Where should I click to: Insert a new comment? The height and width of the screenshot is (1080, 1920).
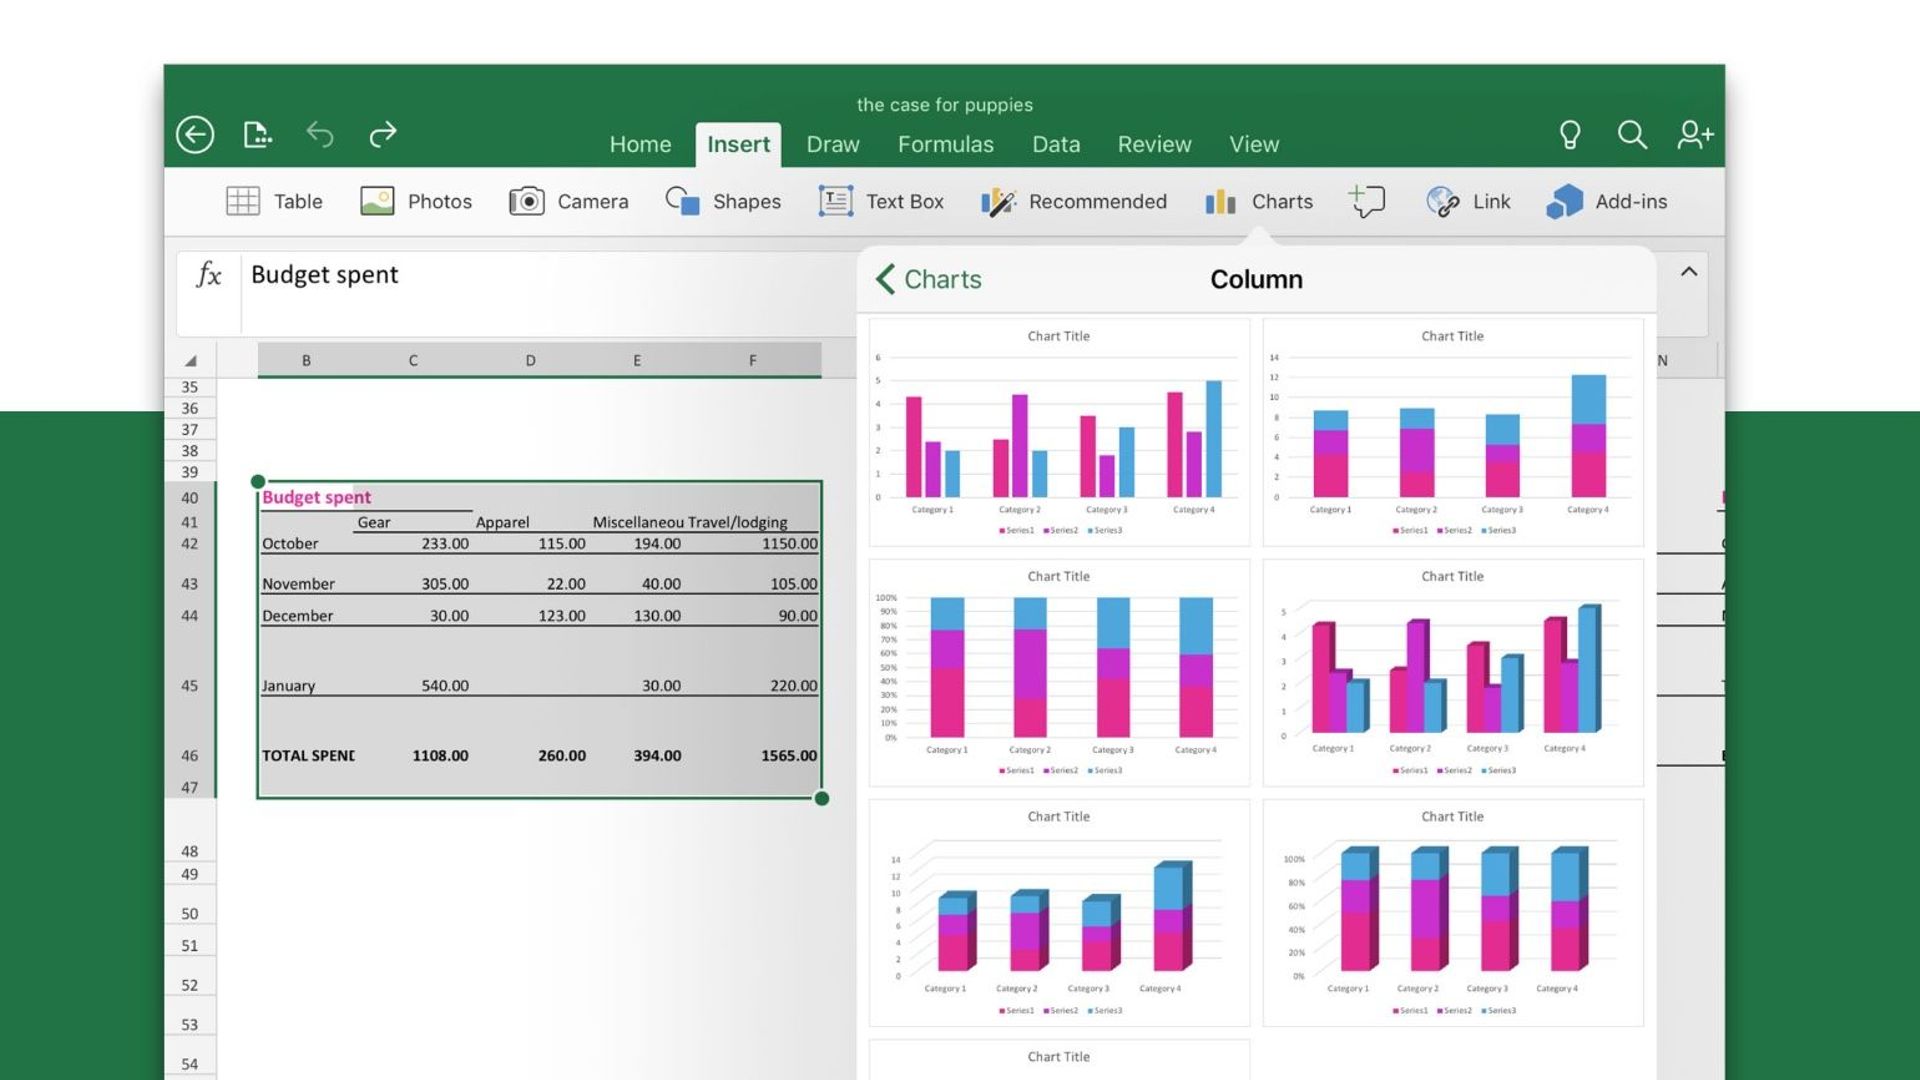pos(1367,201)
